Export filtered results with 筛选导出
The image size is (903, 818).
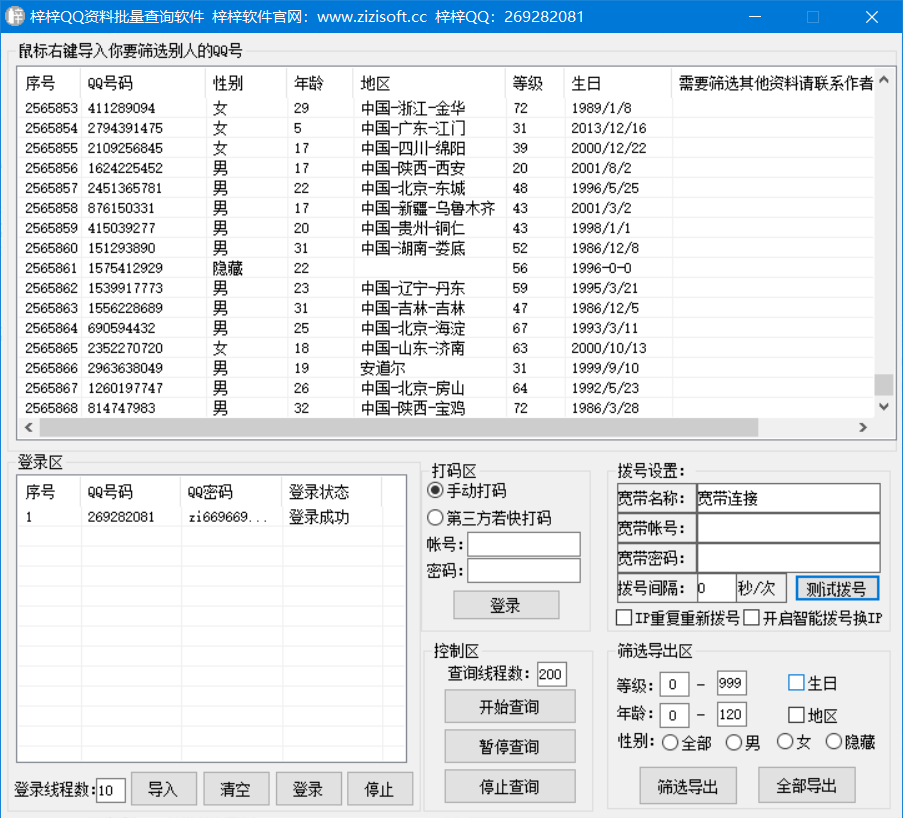tap(687, 785)
